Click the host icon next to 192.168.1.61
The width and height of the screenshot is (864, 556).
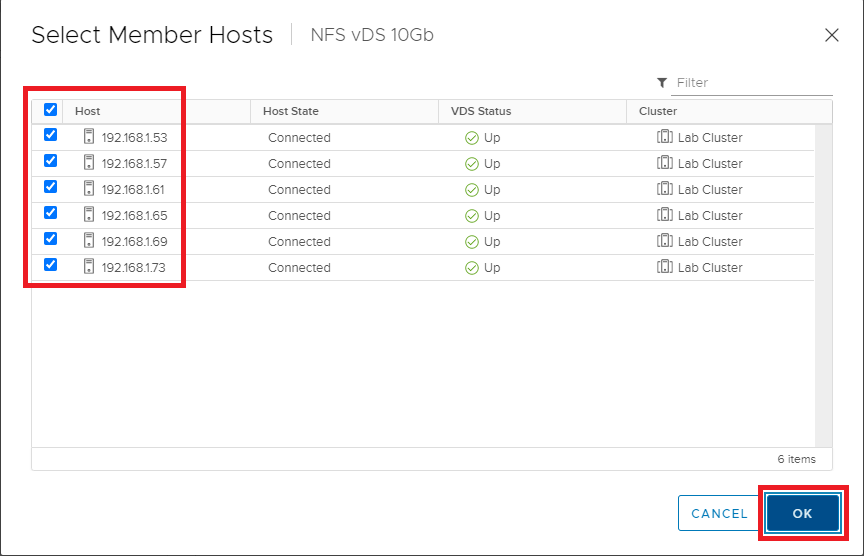89,189
